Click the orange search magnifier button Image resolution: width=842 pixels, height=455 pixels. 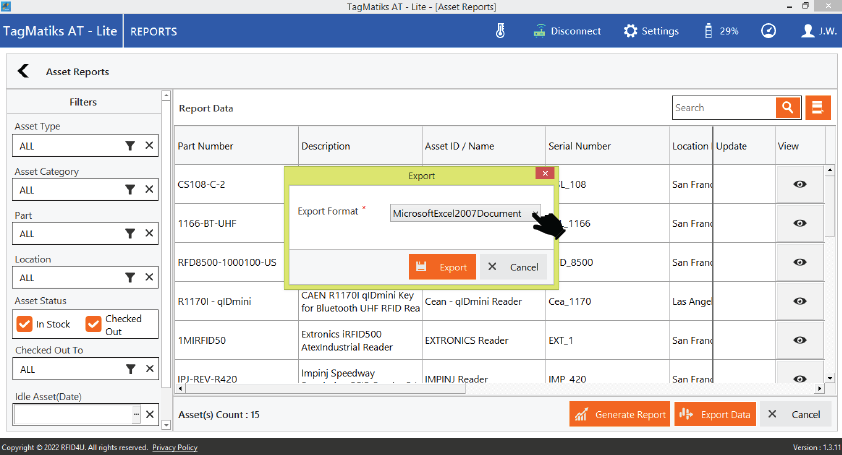coord(789,108)
